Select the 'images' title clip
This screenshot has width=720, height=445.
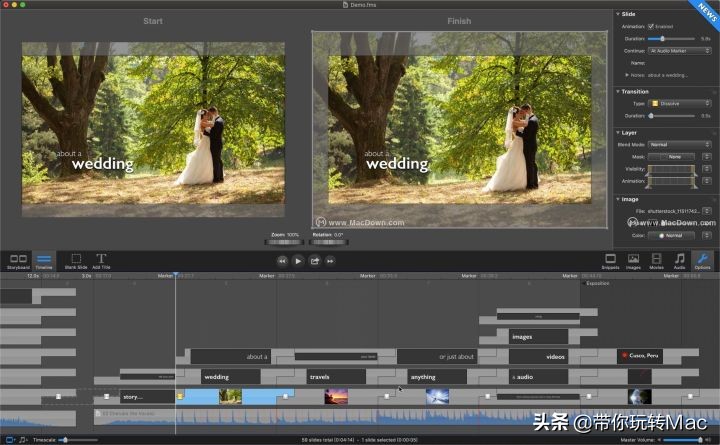click(x=538, y=336)
